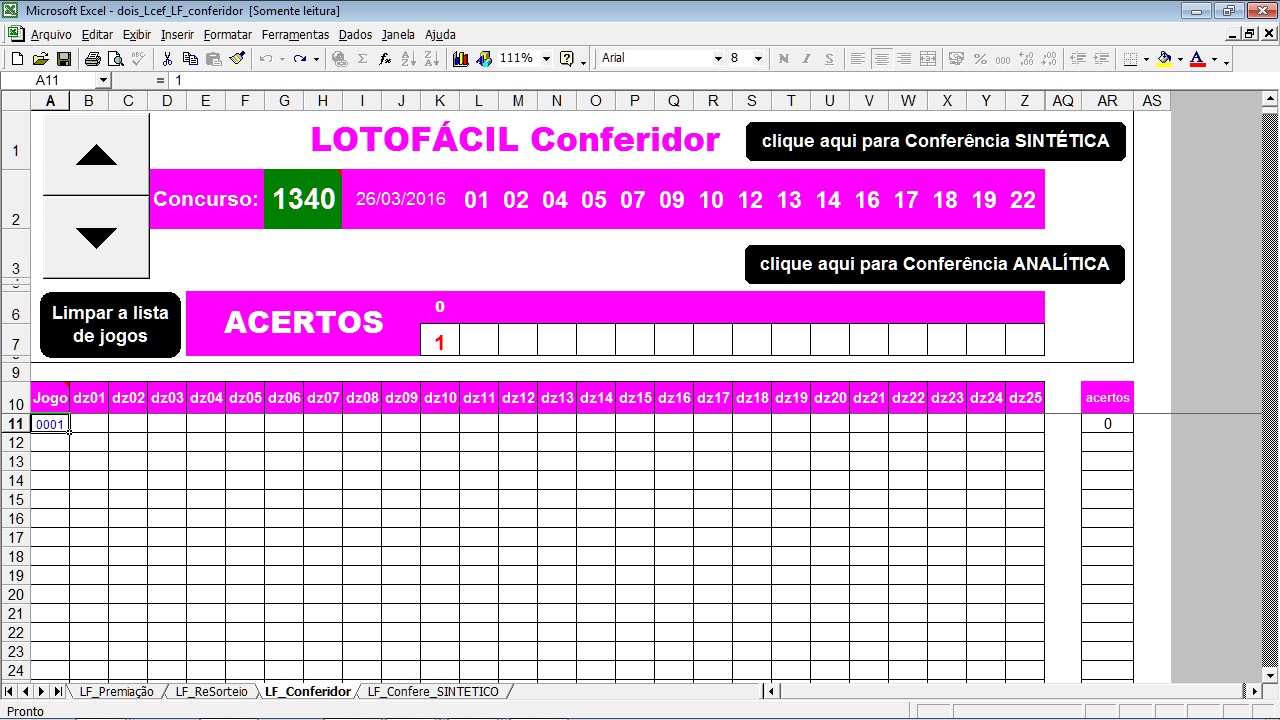The image size is (1280, 720).
Task: Open the Ferramentas menu
Action: [295, 34]
